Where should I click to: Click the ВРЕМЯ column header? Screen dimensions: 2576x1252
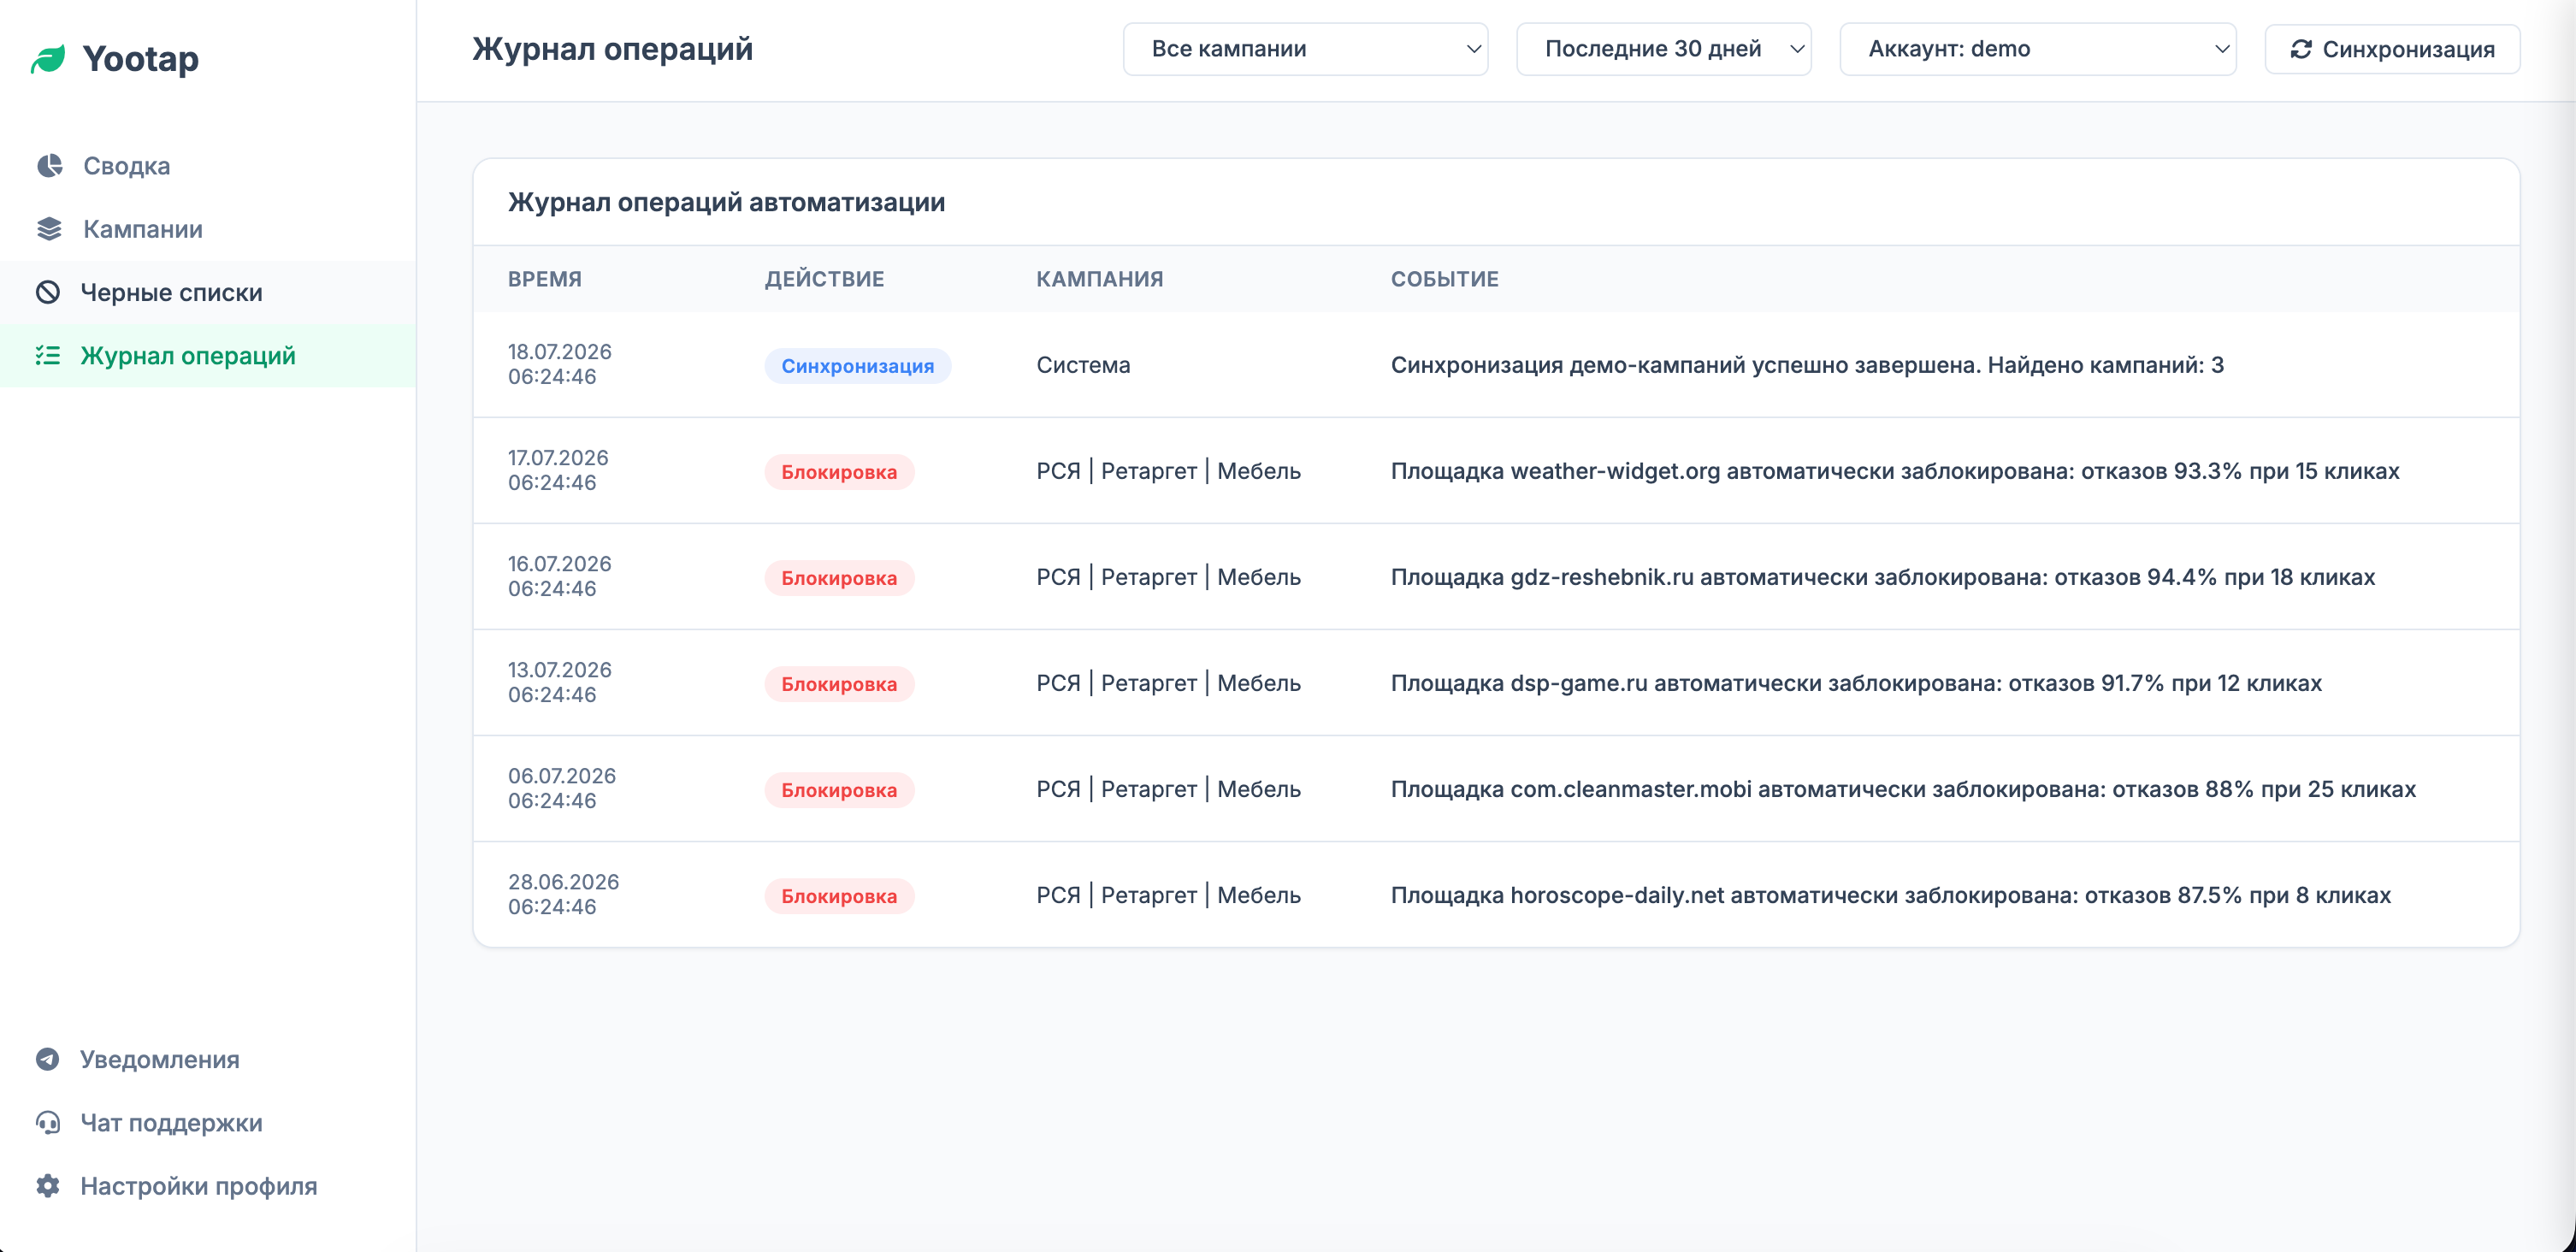click(544, 279)
